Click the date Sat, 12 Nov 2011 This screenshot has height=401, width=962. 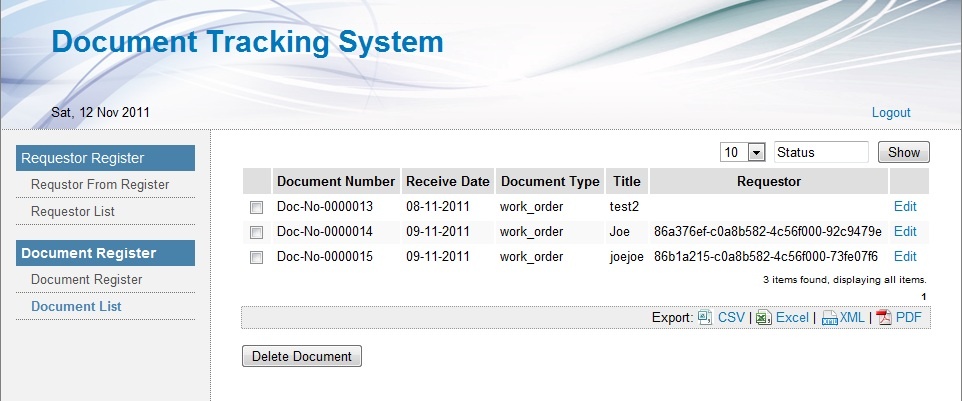[x=100, y=113]
